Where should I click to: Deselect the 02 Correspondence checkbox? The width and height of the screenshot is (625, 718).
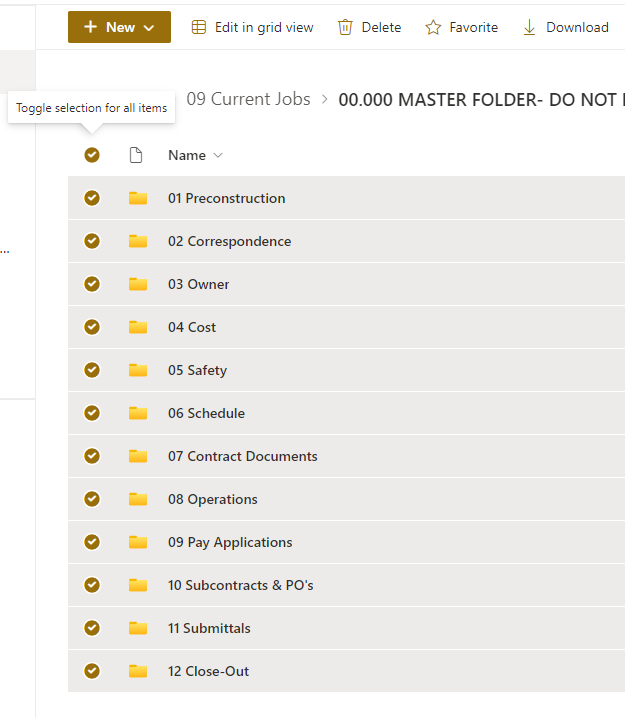coord(92,241)
